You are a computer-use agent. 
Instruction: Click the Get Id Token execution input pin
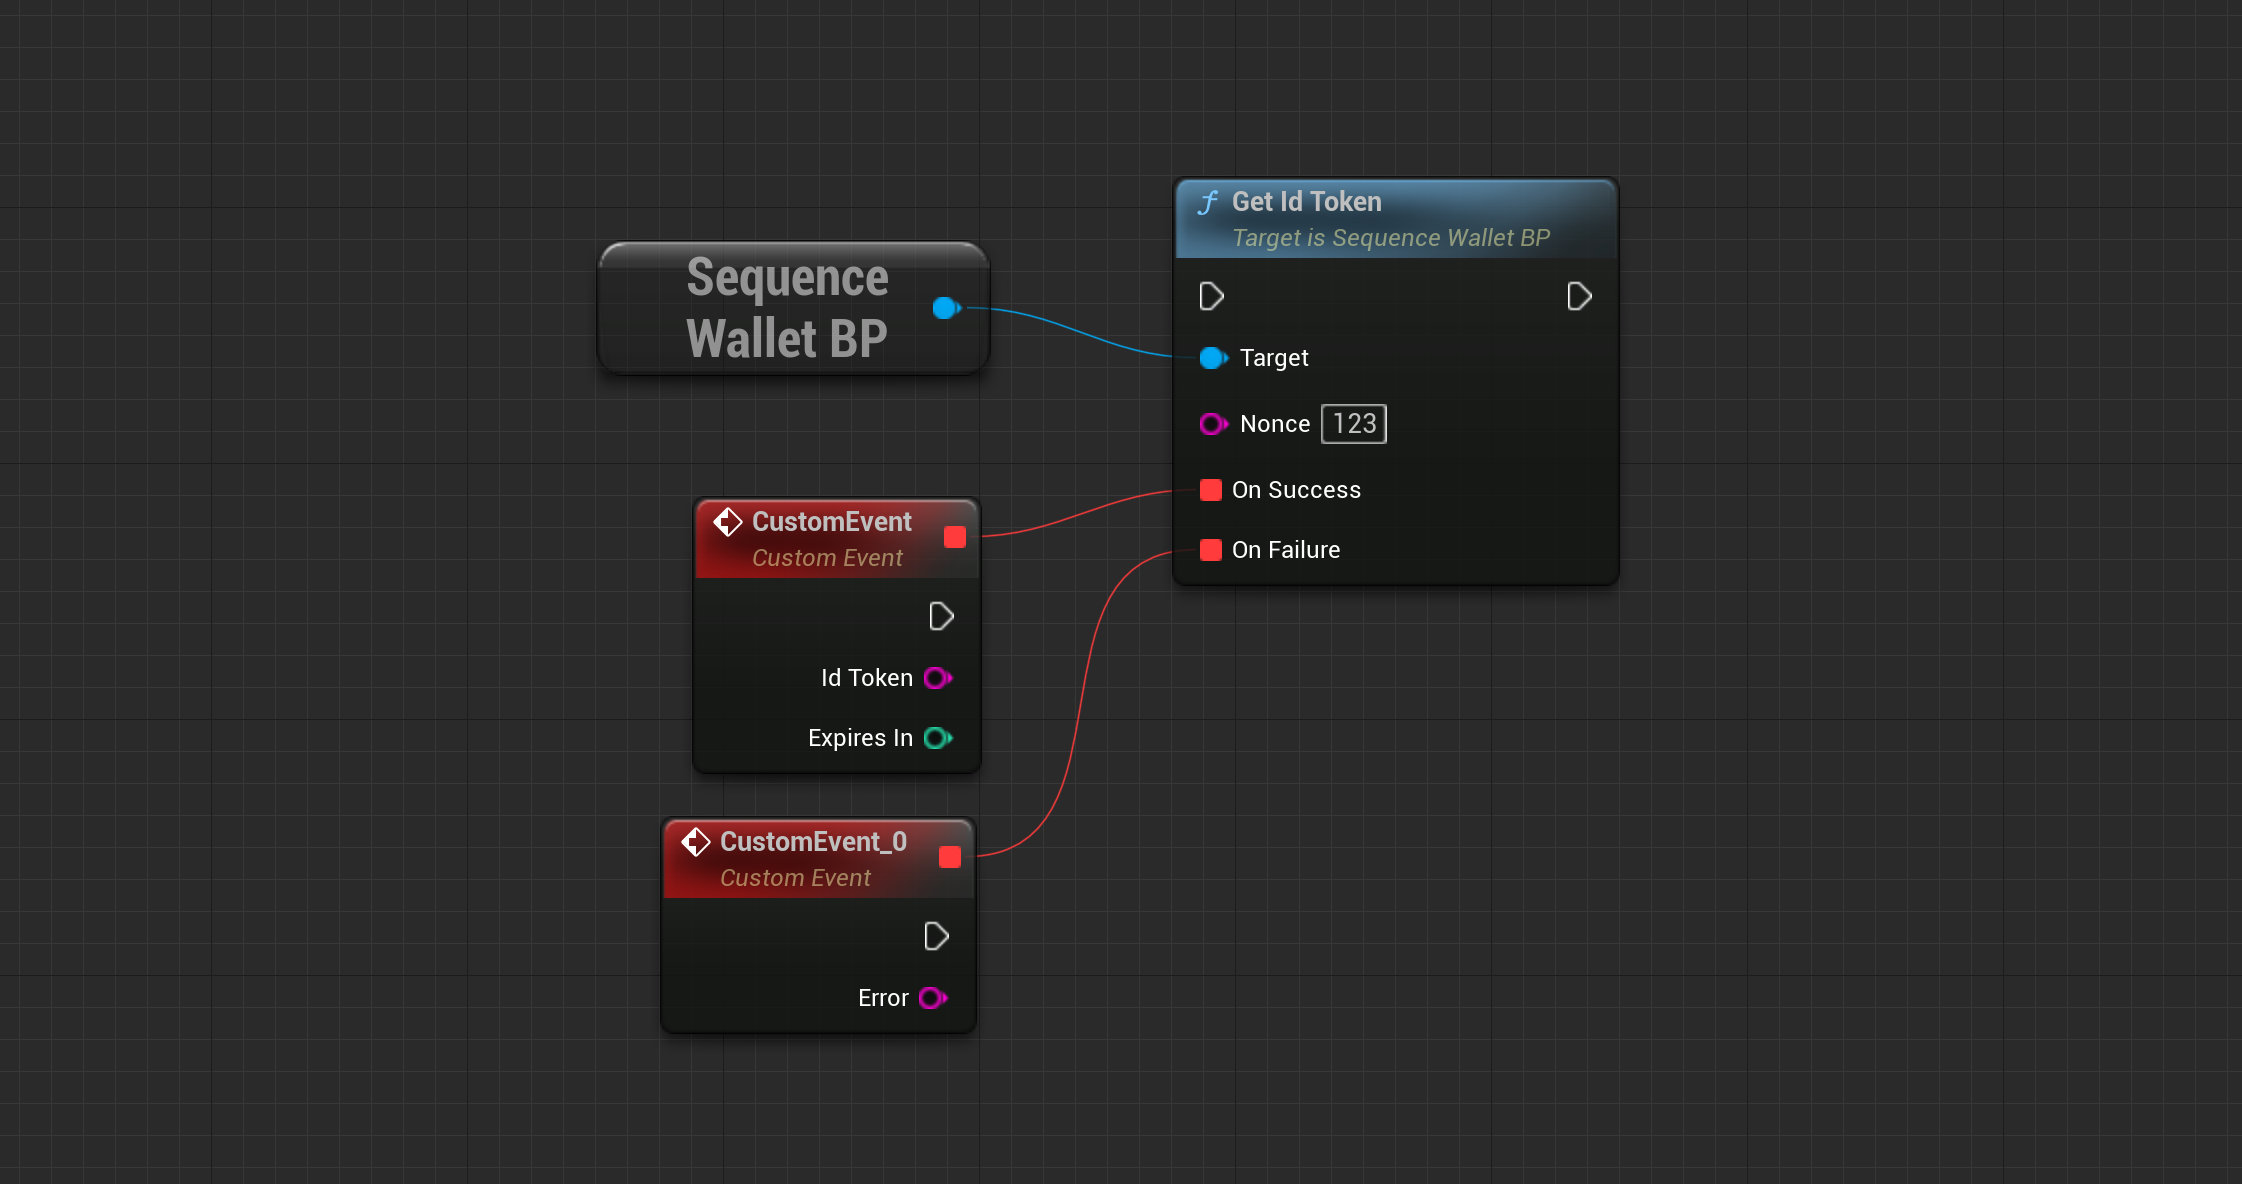[x=1211, y=296]
